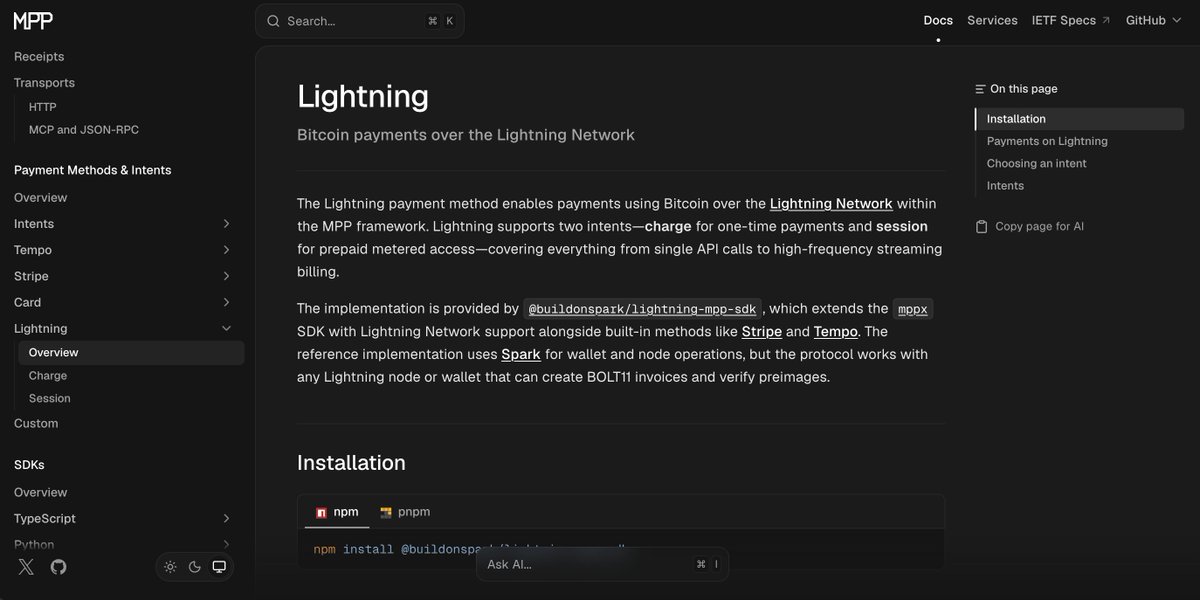Open the X (Twitter) profile icon
Image resolution: width=1200 pixels, height=600 pixels.
click(26, 567)
